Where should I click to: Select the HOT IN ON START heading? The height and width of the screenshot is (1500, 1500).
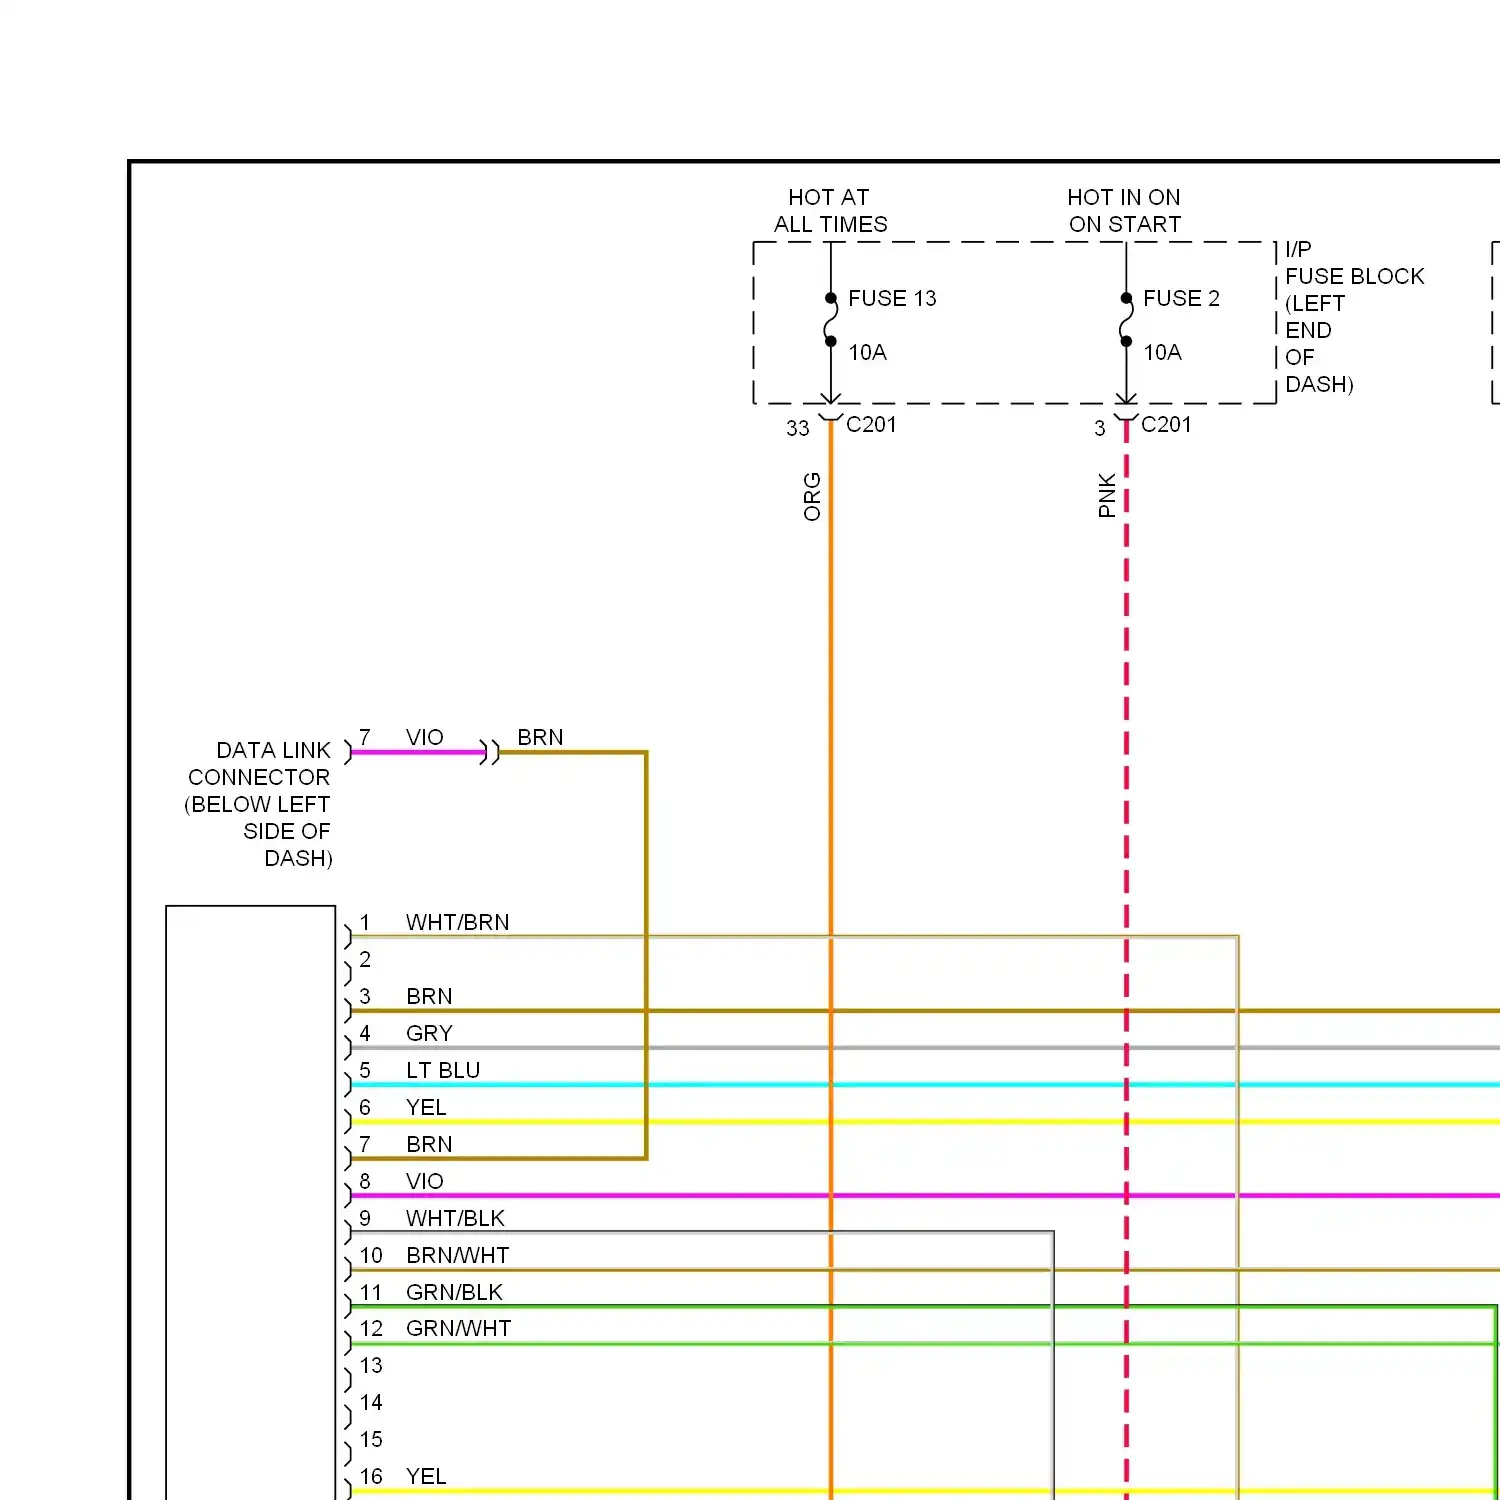(1124, 211)
